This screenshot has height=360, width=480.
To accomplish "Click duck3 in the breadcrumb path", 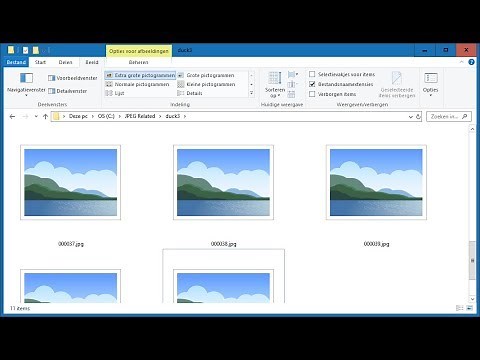I will point(172,116).
